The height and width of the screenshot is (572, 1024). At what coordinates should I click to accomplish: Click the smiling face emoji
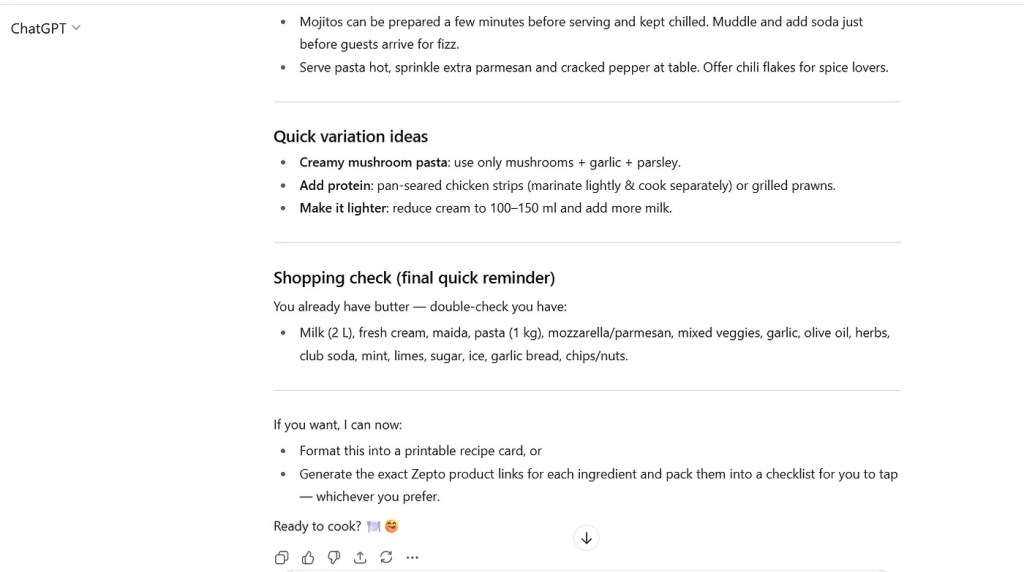391,526
